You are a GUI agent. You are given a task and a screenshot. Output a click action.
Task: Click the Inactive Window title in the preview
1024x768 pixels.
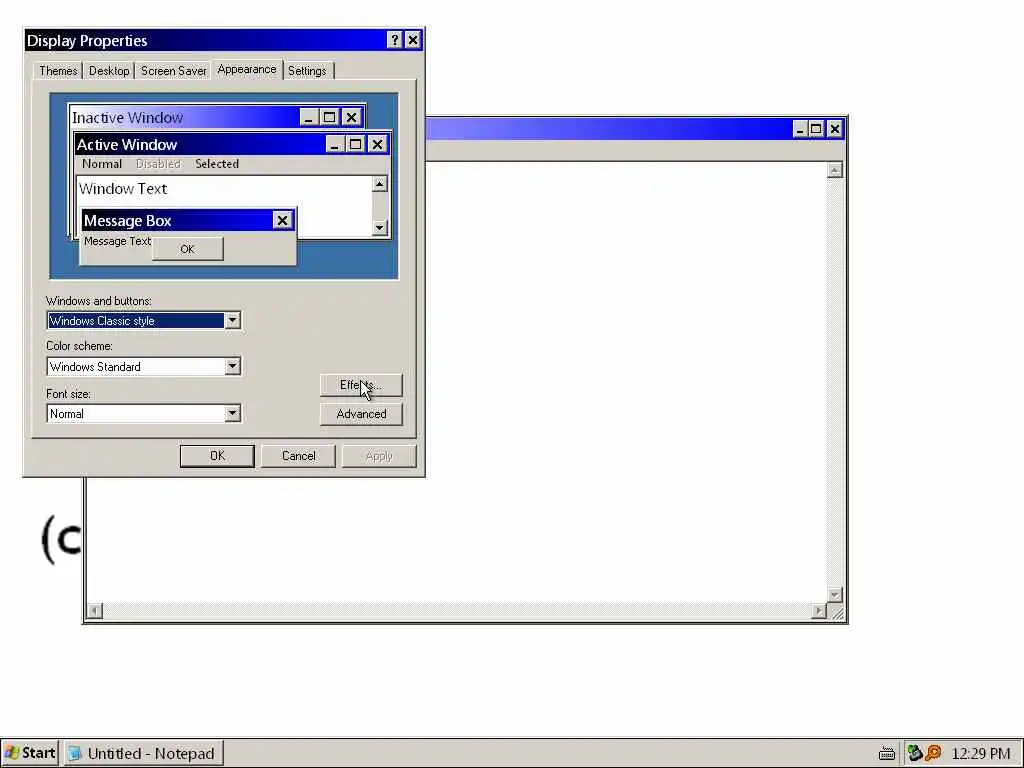pos(127,118)
